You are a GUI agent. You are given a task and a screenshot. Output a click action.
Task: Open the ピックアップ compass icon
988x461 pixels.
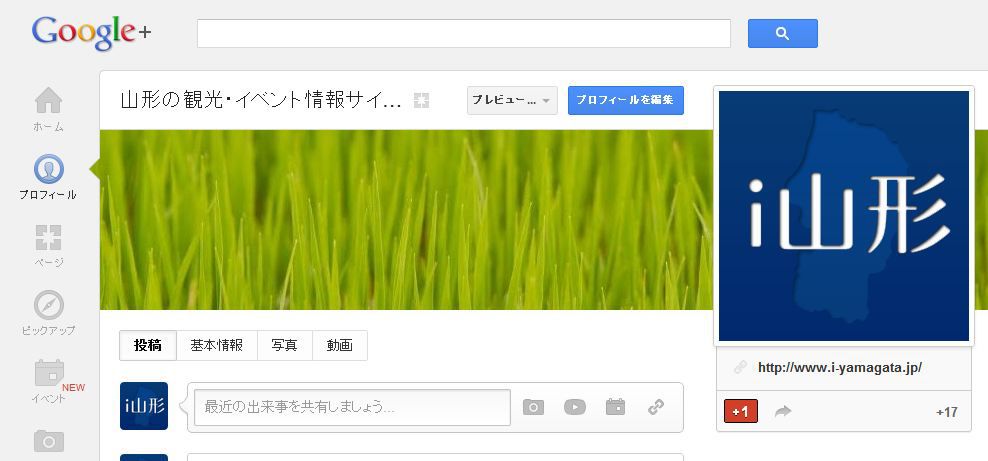click(x=49, y=305)
